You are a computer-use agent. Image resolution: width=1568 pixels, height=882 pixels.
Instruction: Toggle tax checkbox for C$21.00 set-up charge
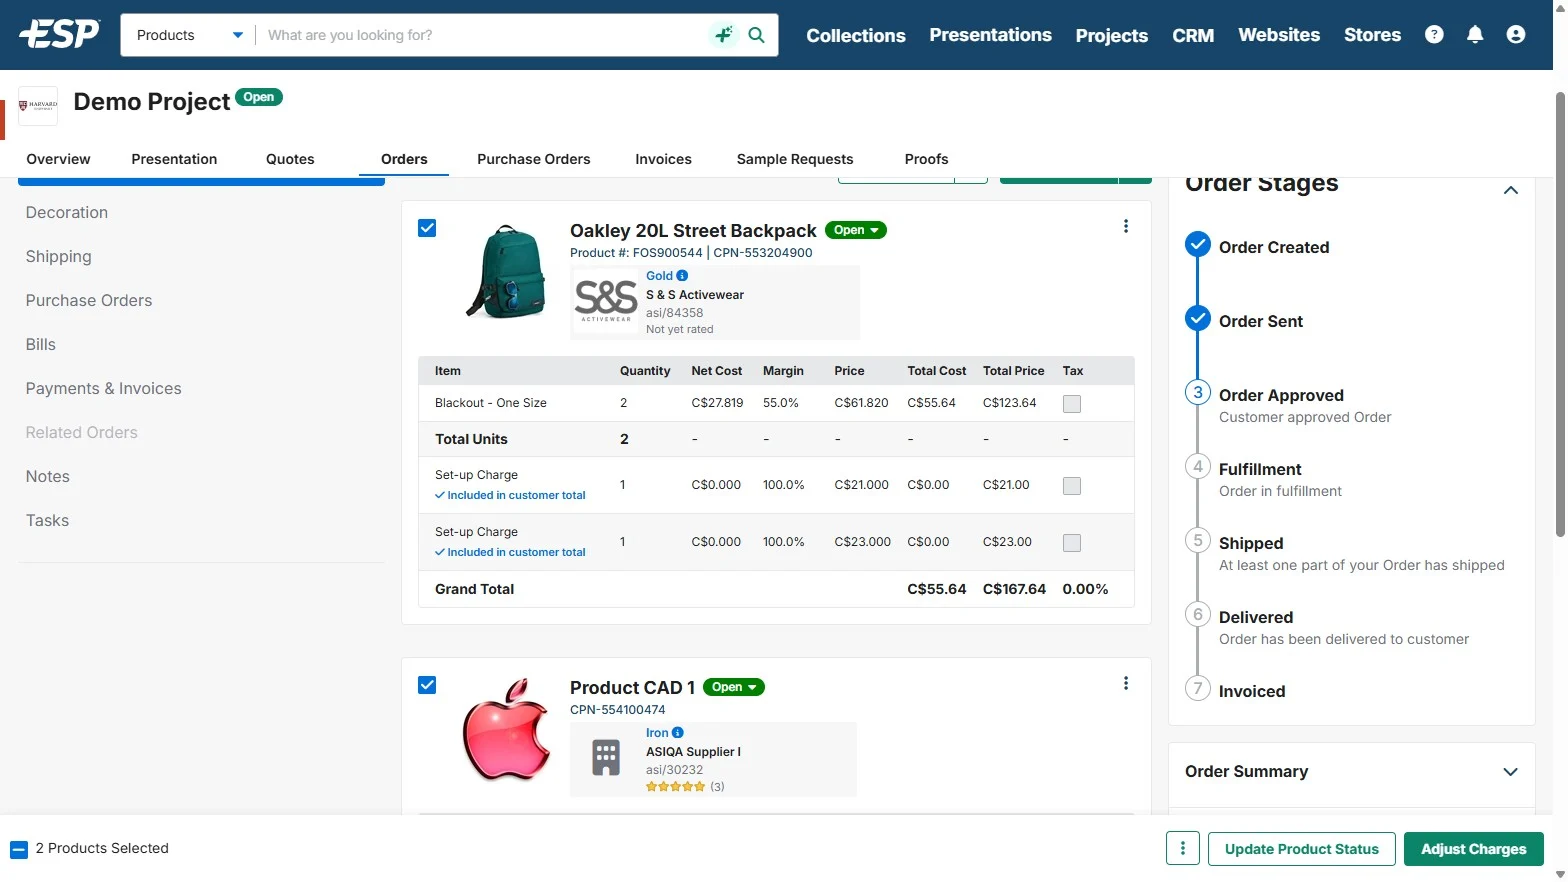click(x=1072, y=486)
